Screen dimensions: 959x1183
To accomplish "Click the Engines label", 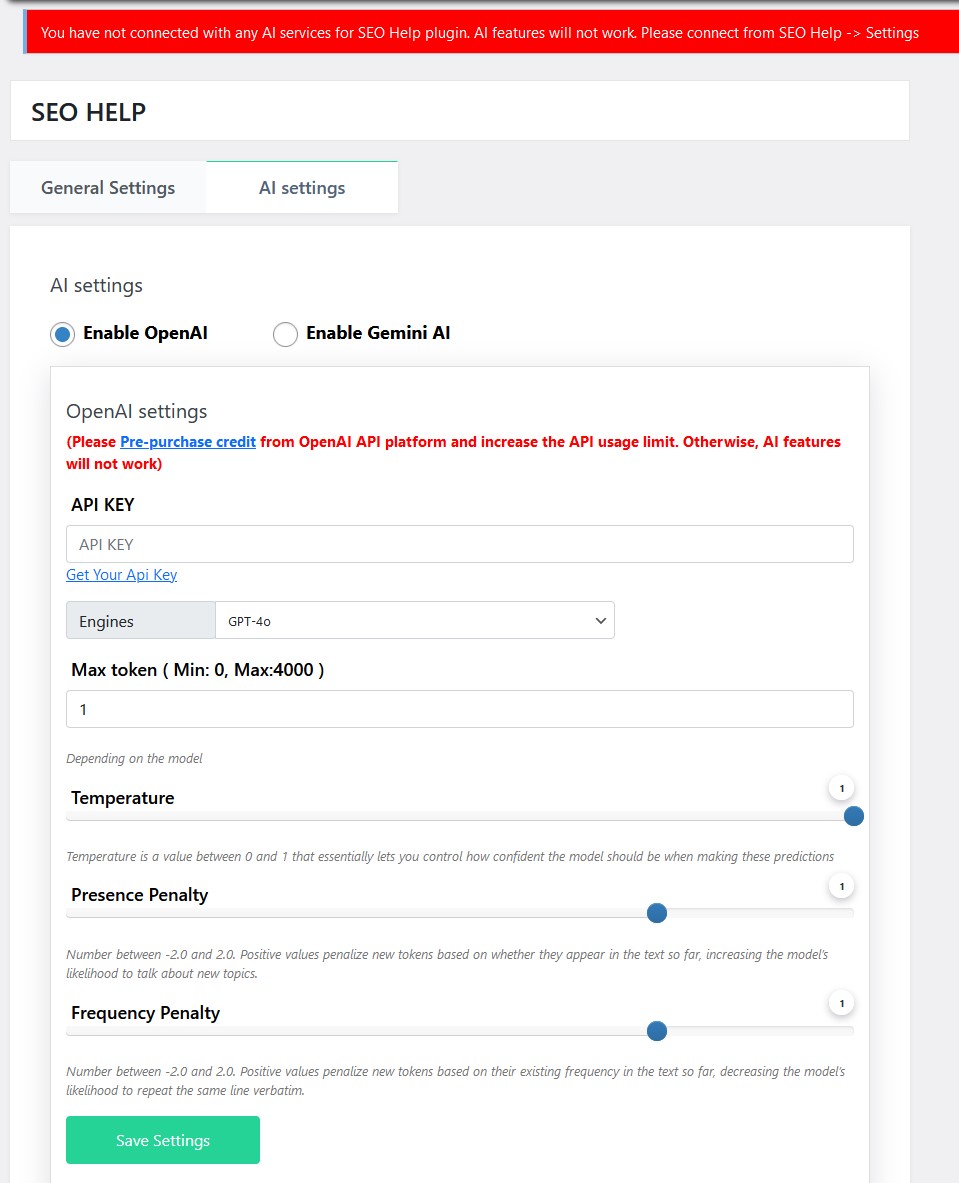I will coord(140,620).
